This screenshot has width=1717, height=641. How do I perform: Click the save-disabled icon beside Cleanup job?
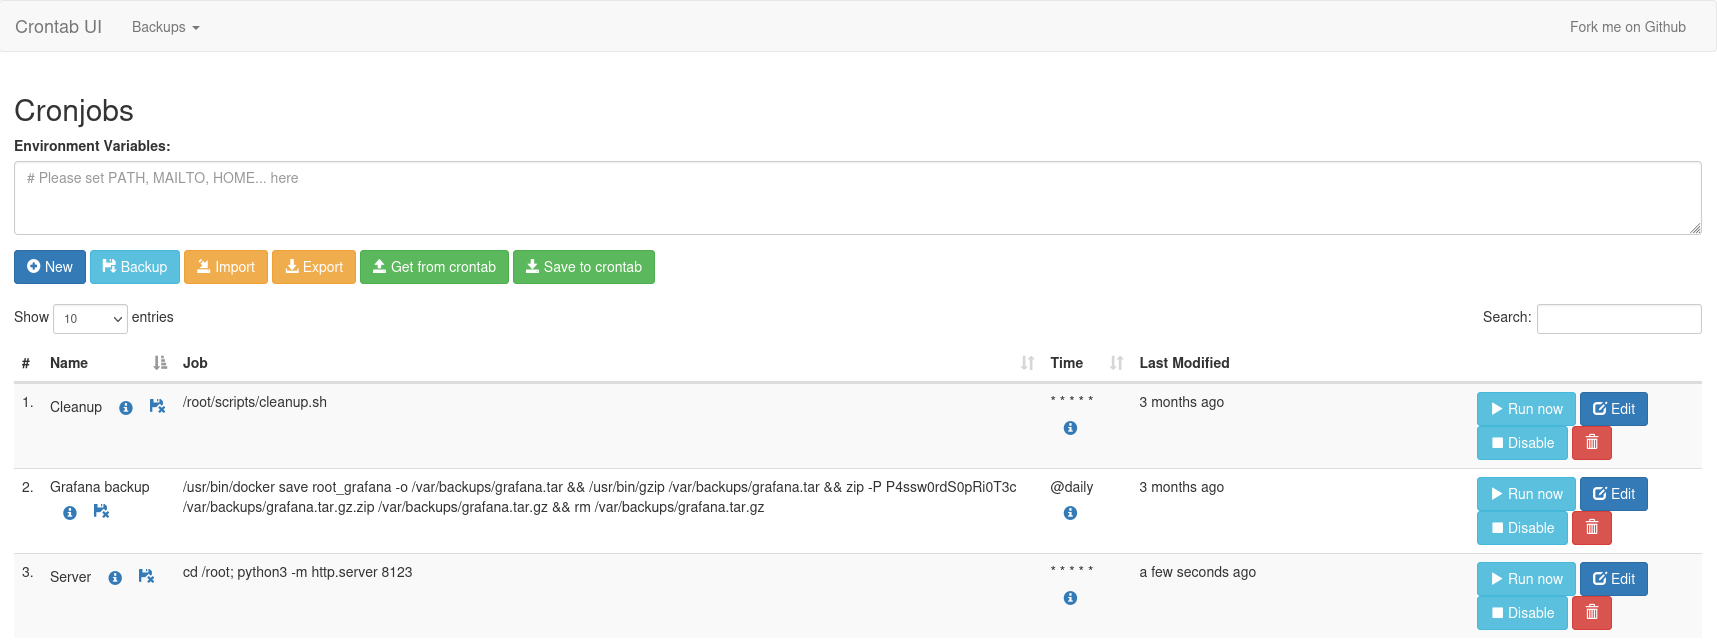(157, 406)
